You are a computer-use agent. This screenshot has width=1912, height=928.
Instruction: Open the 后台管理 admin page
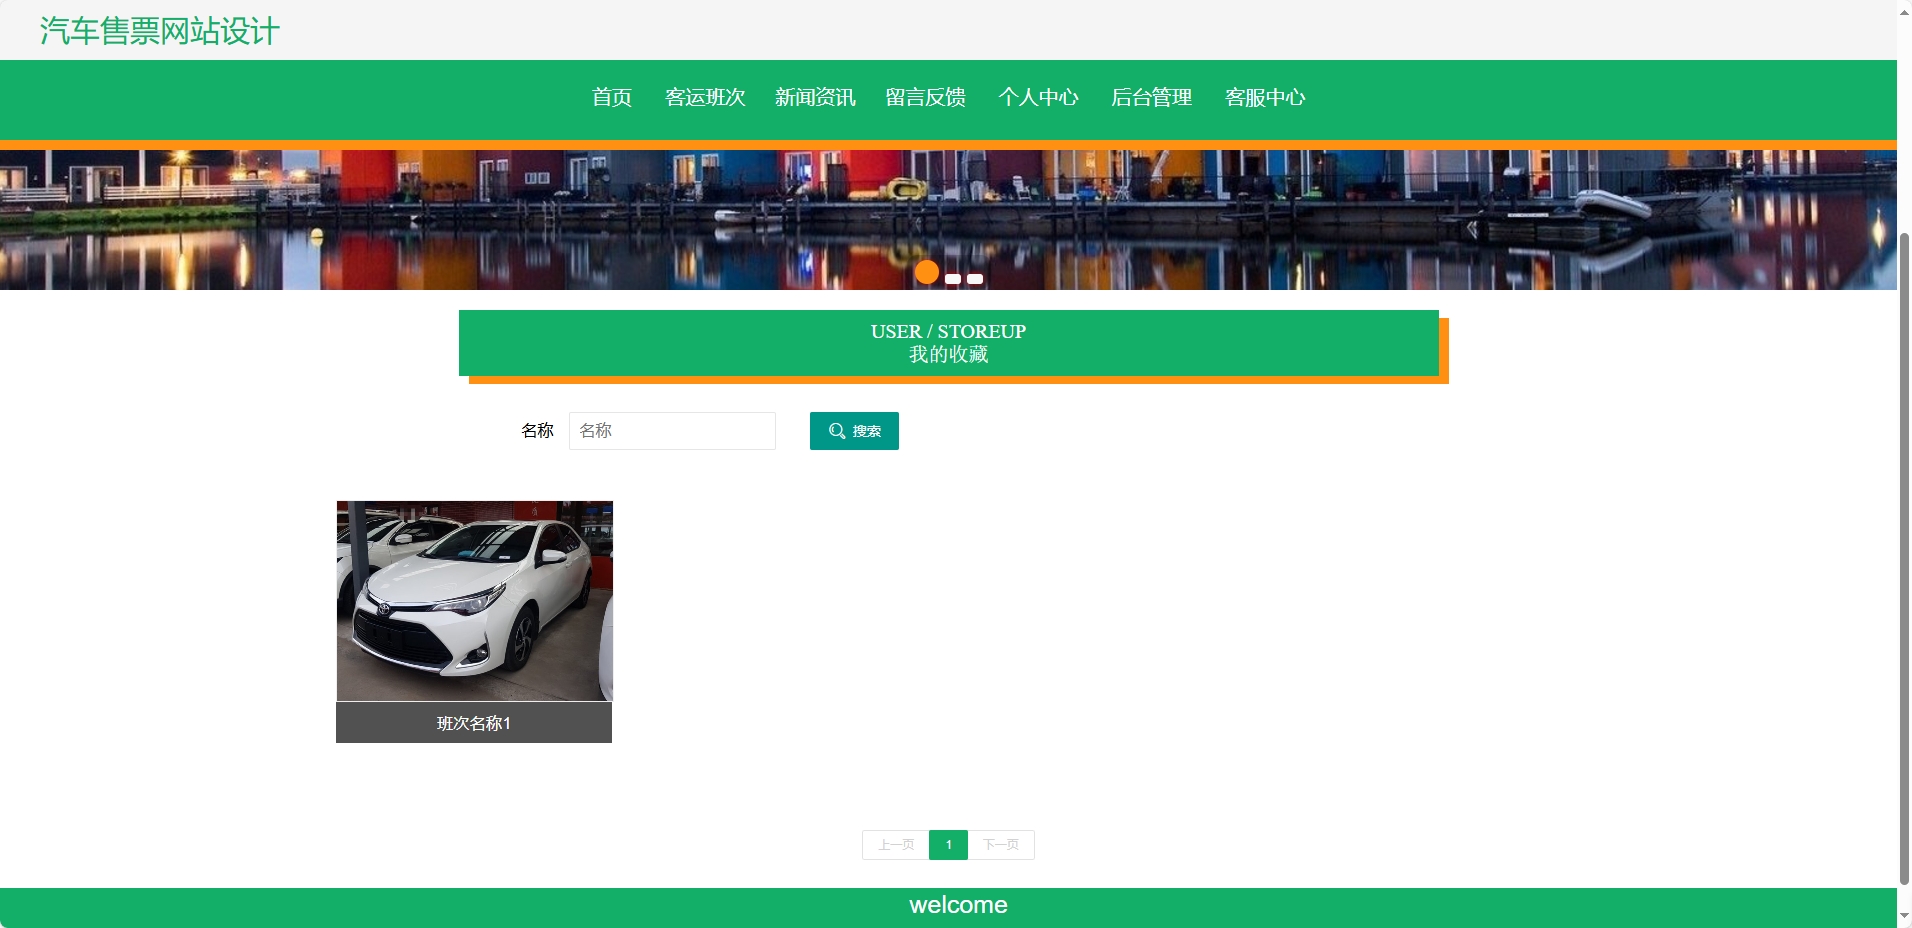click(x=1152, y=97)
